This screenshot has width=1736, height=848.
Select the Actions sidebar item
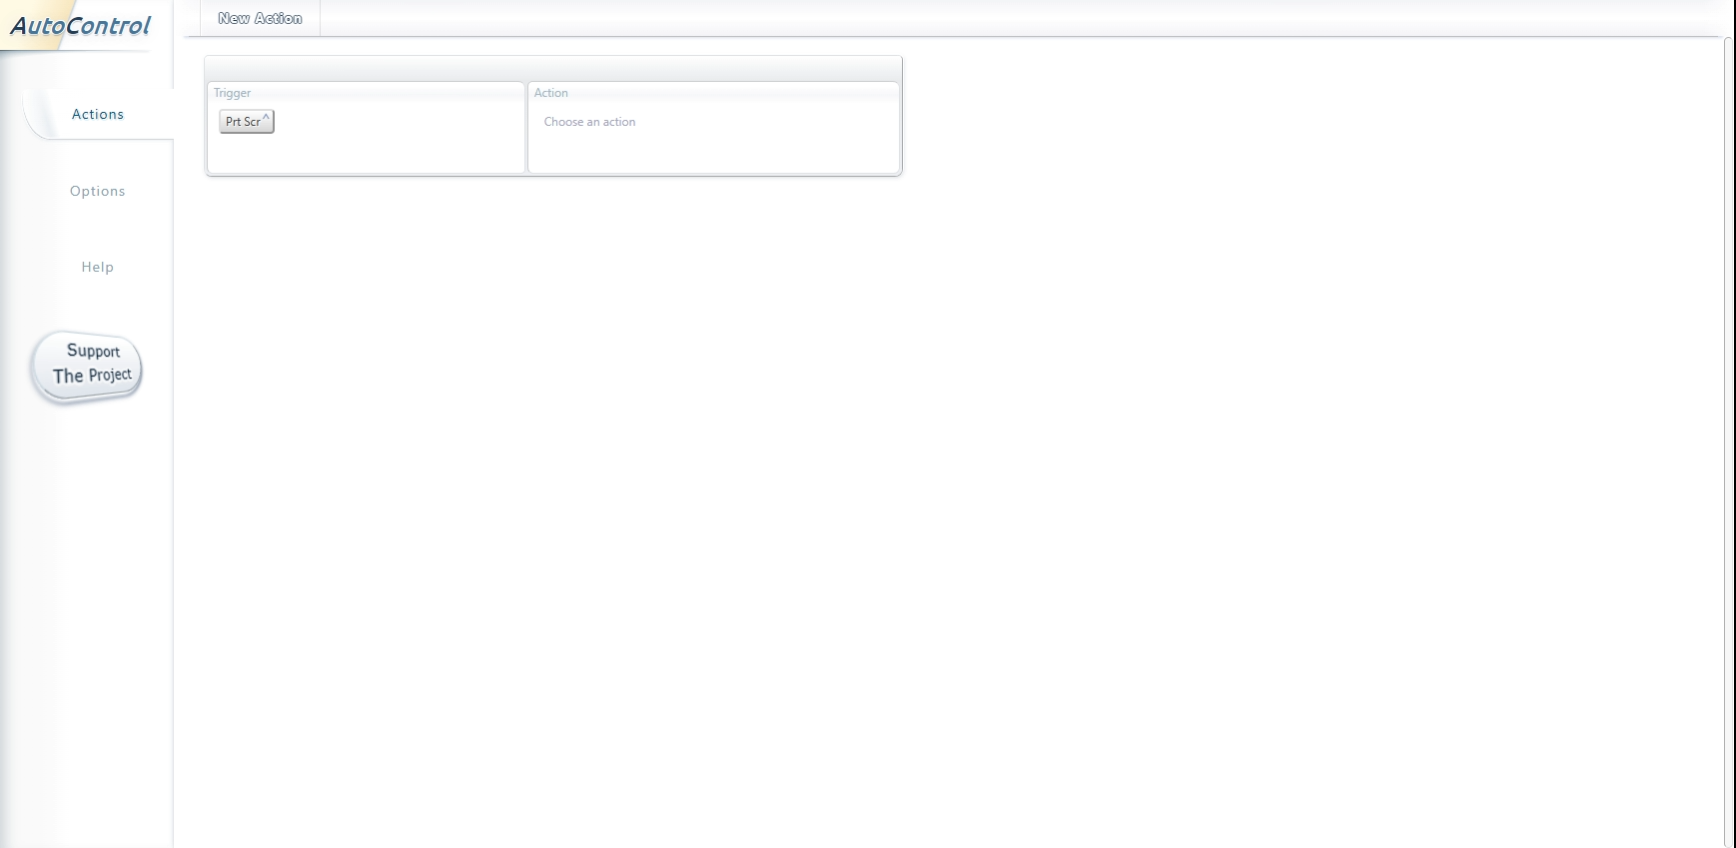[x=98, y=114]
